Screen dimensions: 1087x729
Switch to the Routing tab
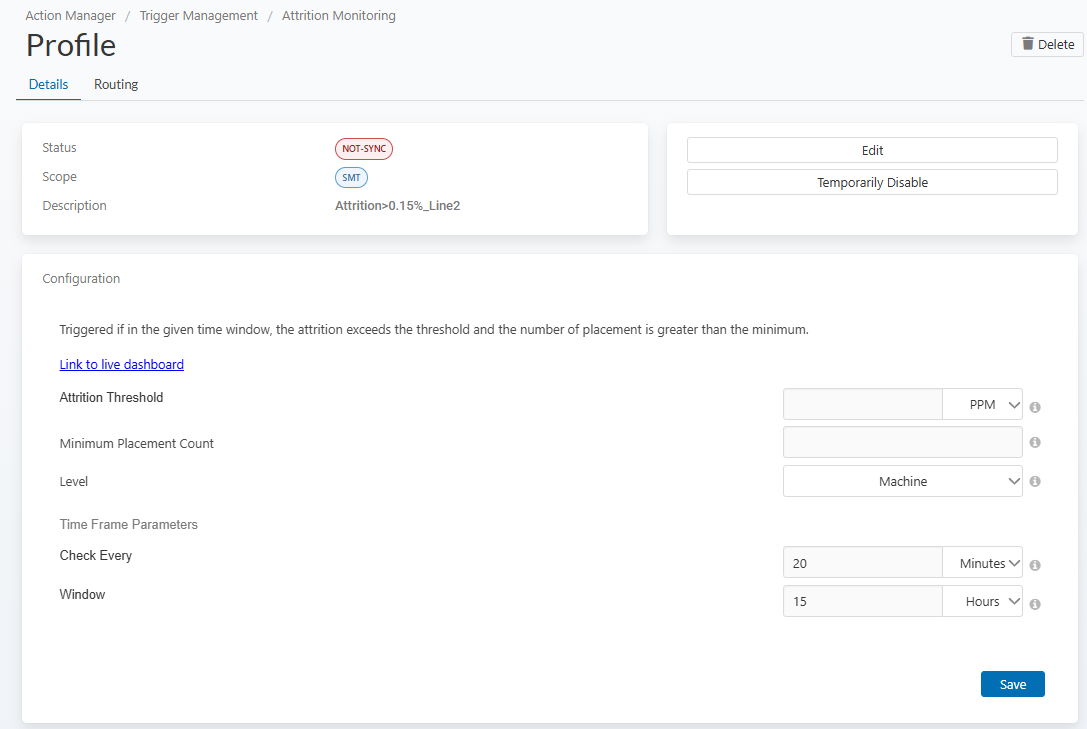point(116,85)
